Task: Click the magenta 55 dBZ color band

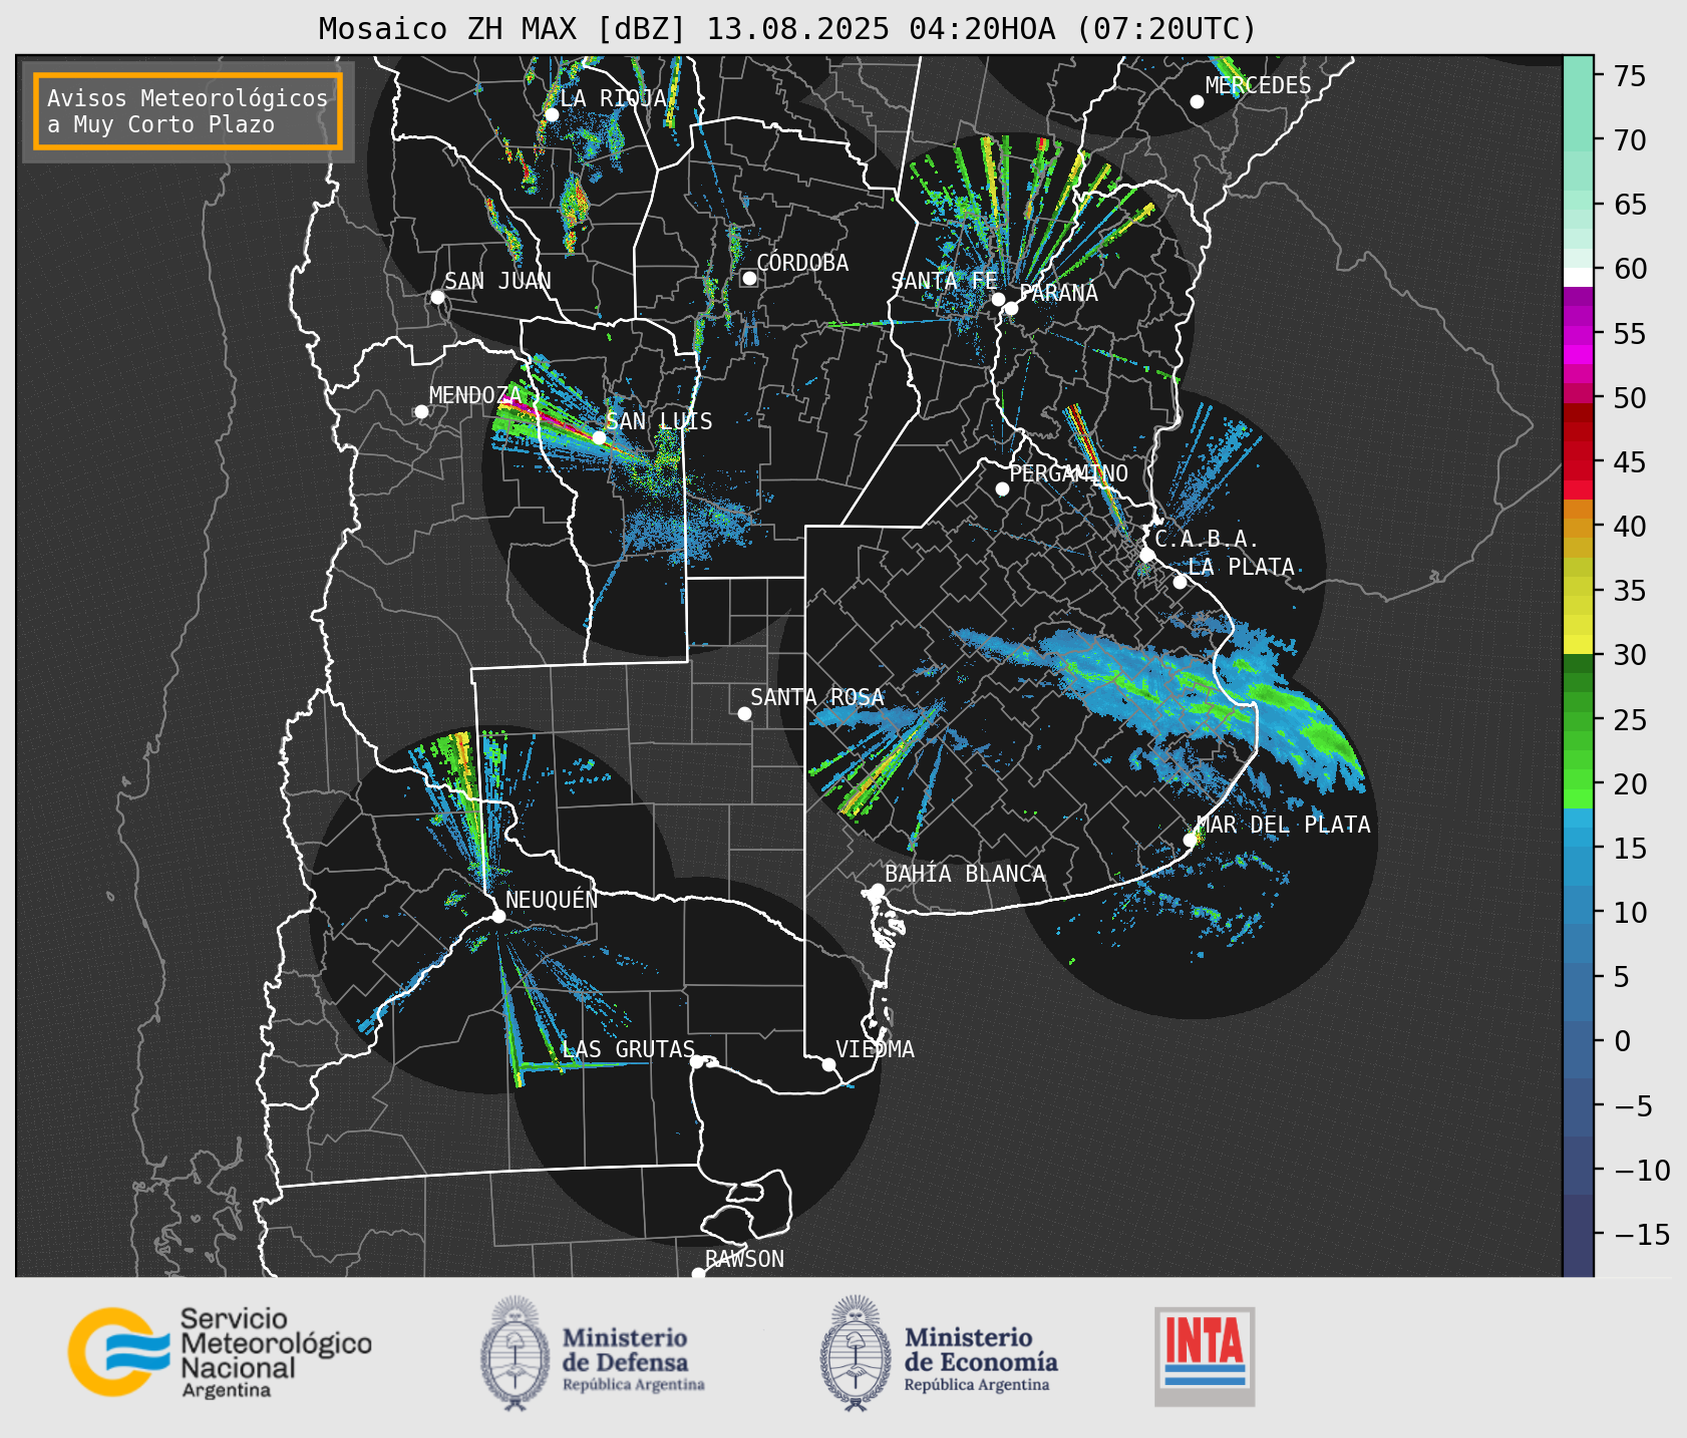Action: (x=1578, y=333)
